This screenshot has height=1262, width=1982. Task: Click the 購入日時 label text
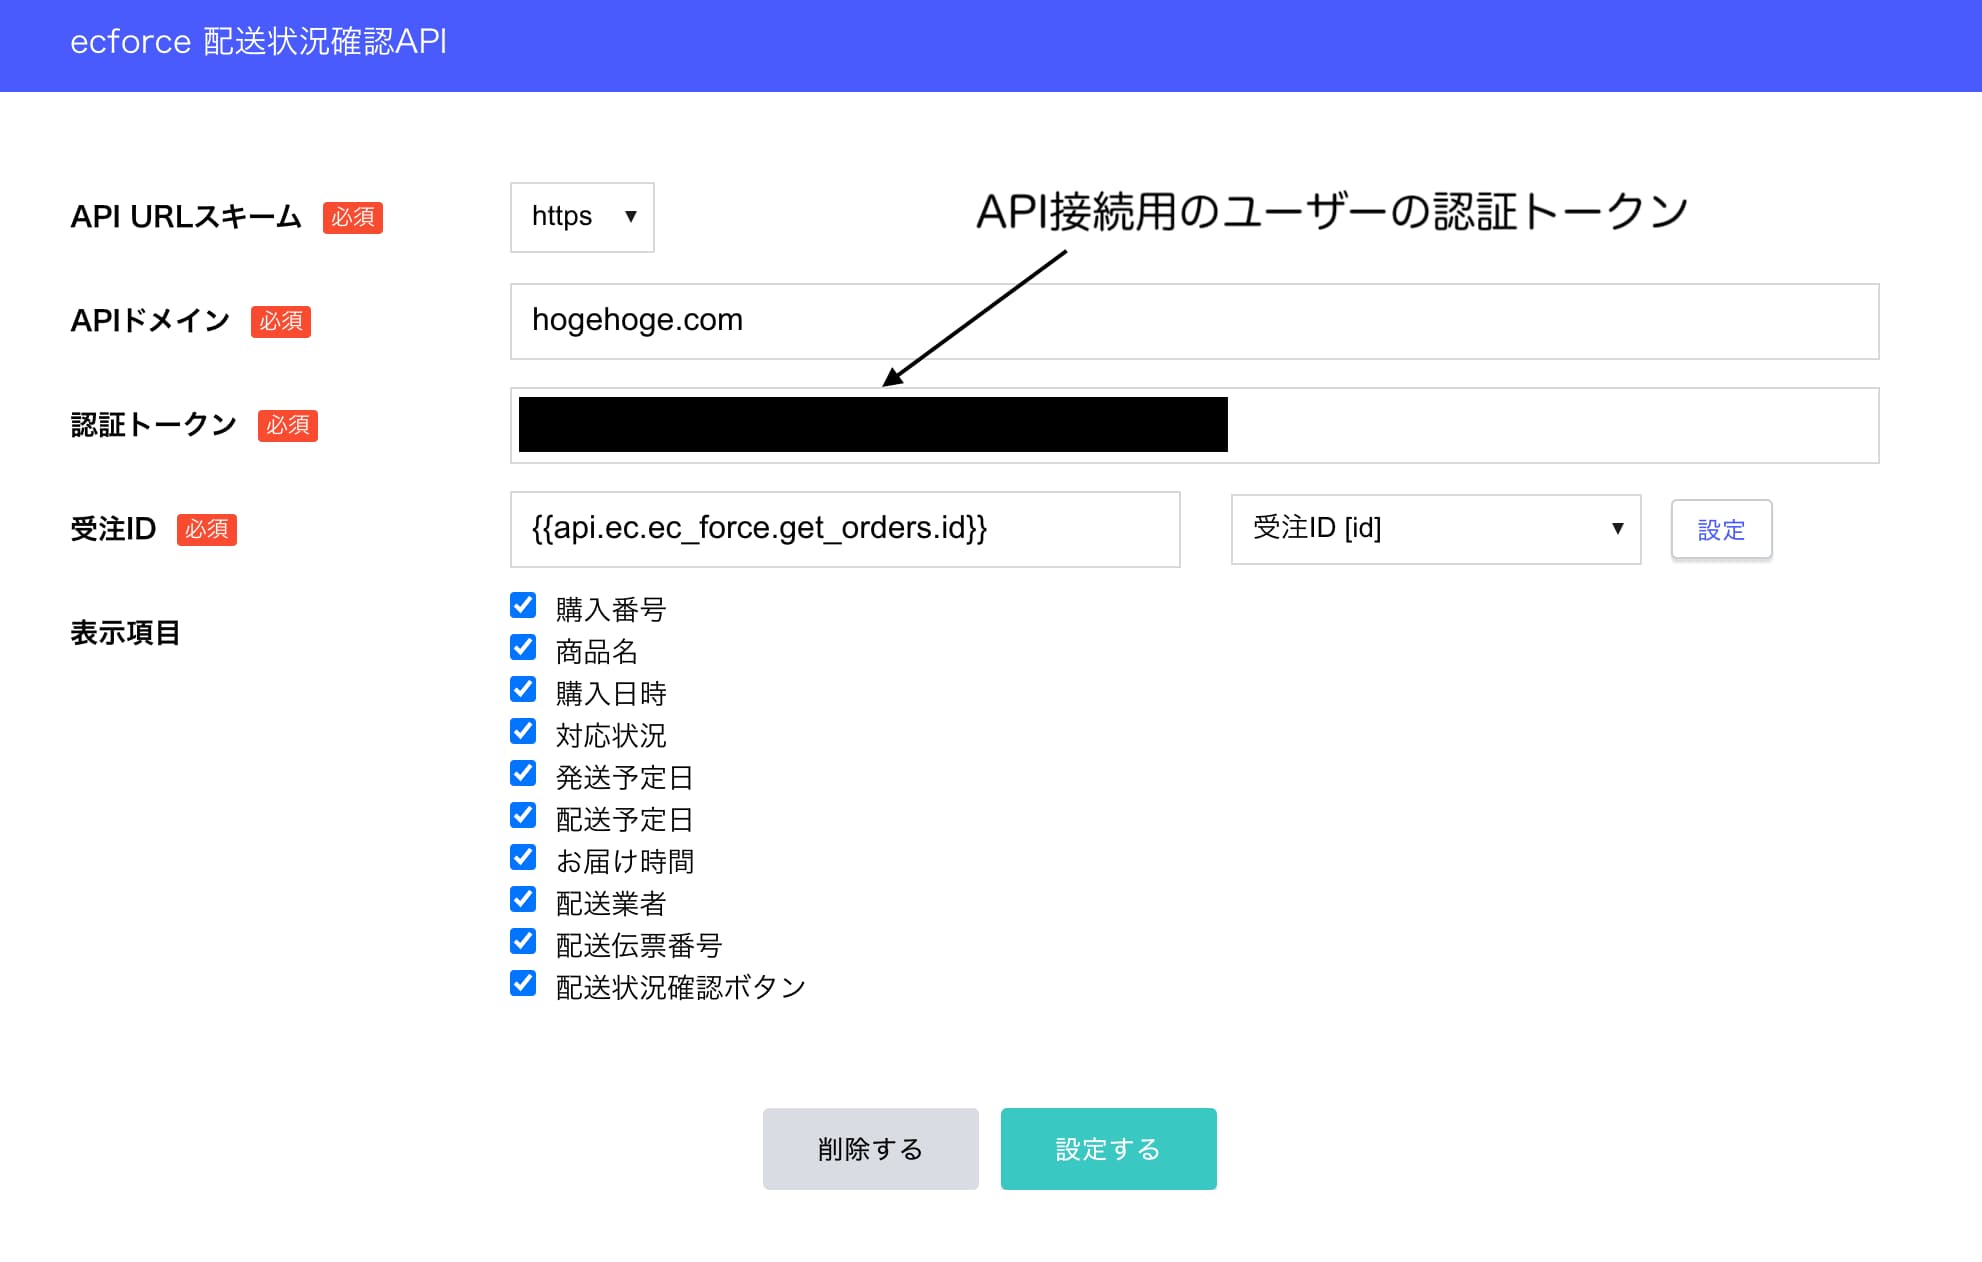point(611,694)
